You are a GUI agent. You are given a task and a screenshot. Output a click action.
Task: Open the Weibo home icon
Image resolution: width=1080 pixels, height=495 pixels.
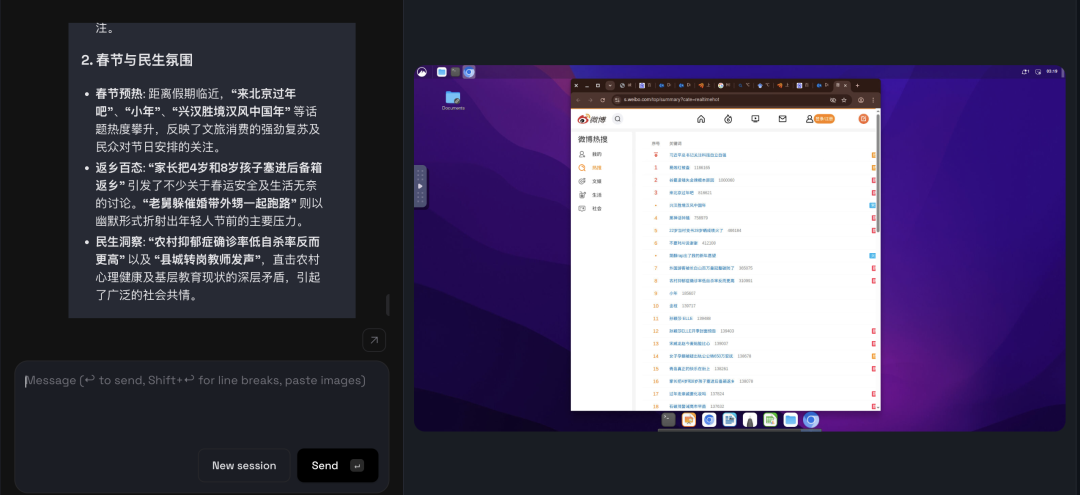701,118
